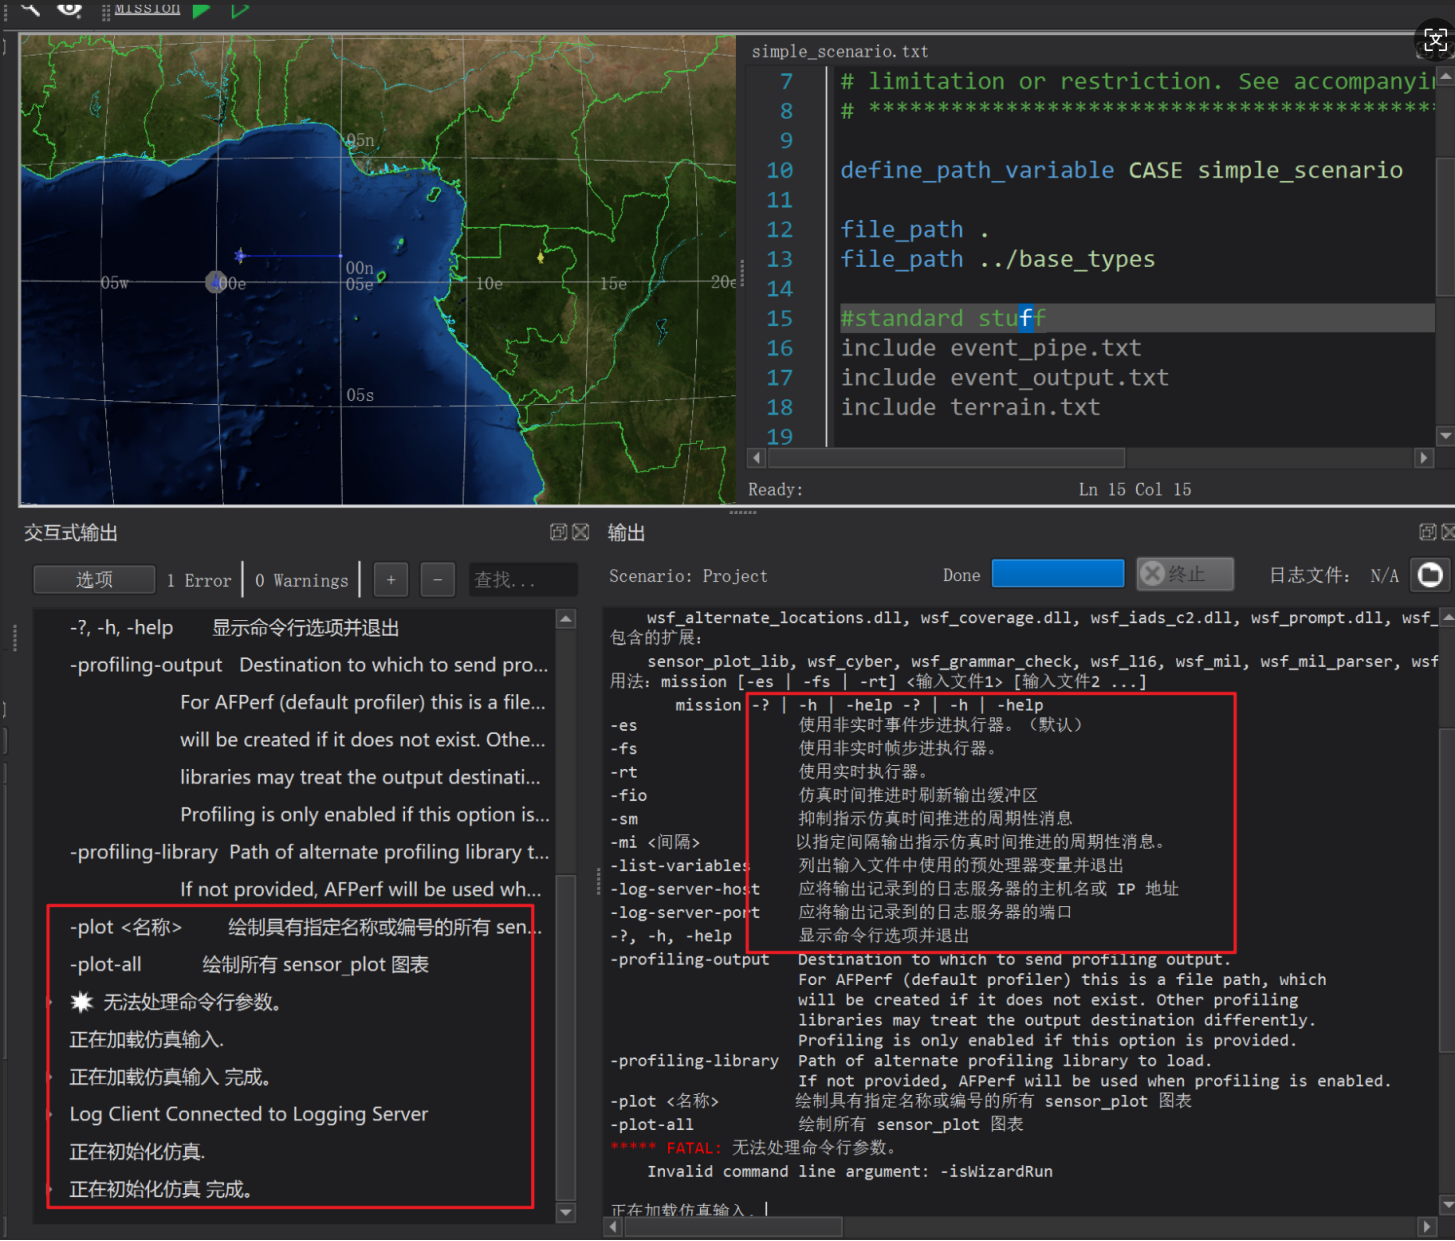Click the outlined green play icon

click(x=240, y=10)
